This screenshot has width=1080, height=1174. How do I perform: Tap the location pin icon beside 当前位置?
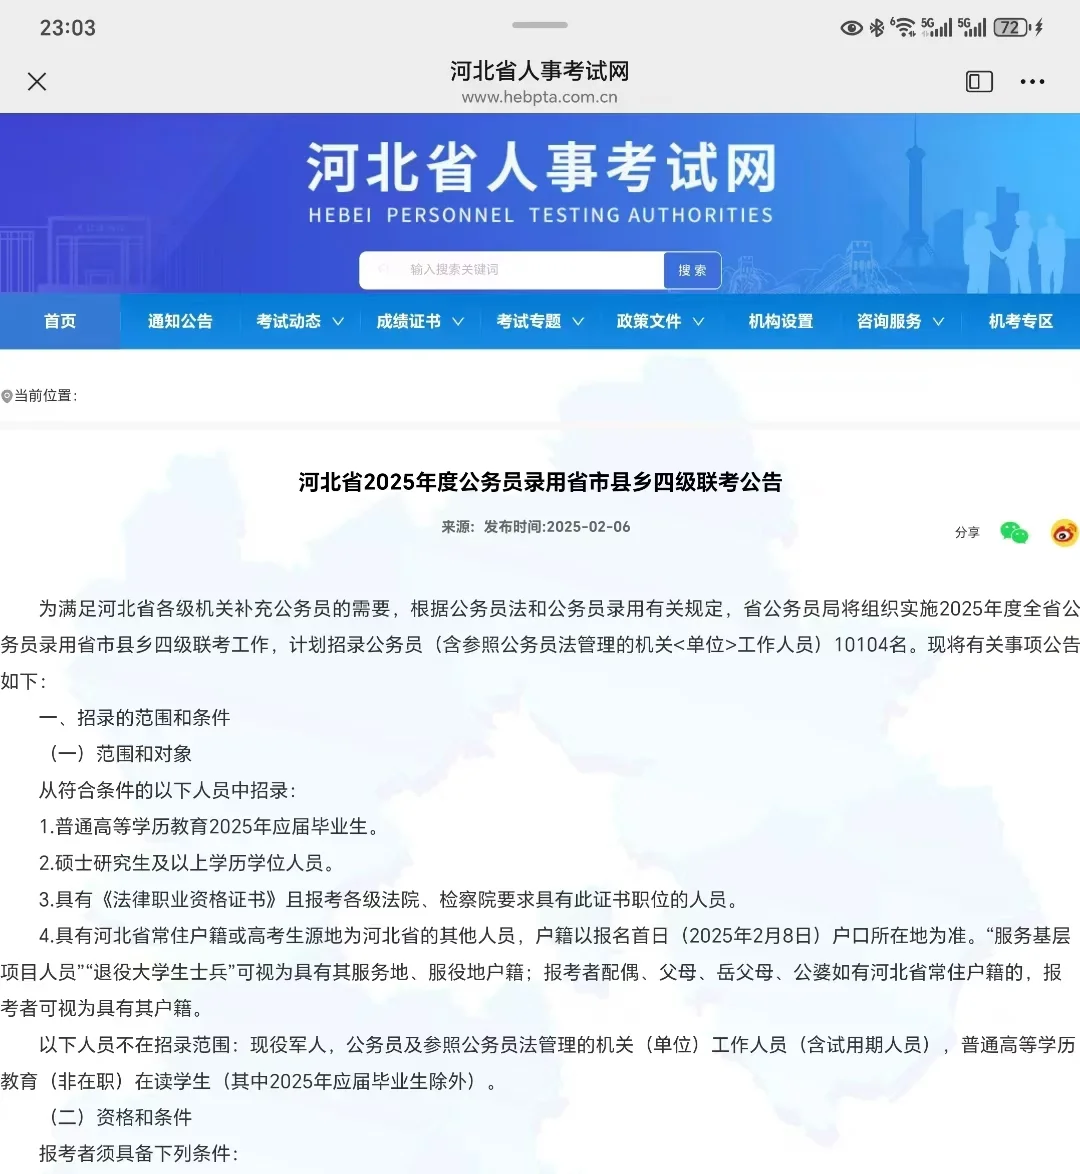point(8,395)
